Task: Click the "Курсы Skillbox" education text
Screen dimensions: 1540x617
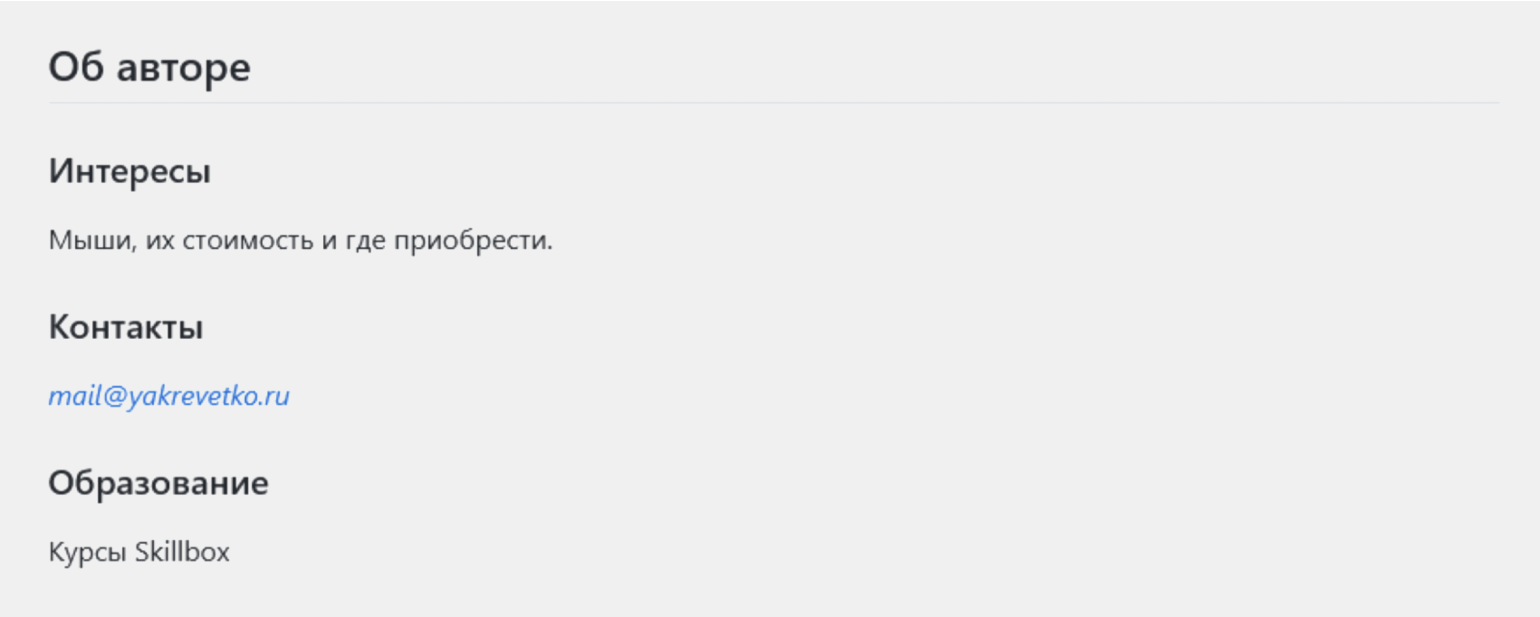Action: point(139,552)
